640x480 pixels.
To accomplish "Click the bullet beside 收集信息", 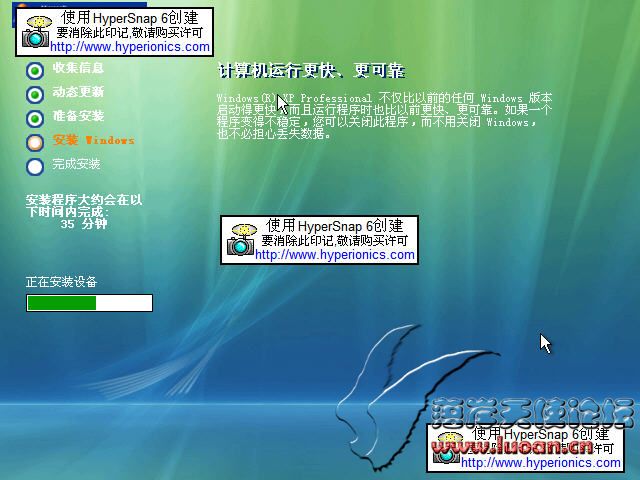I will point(35,71).
